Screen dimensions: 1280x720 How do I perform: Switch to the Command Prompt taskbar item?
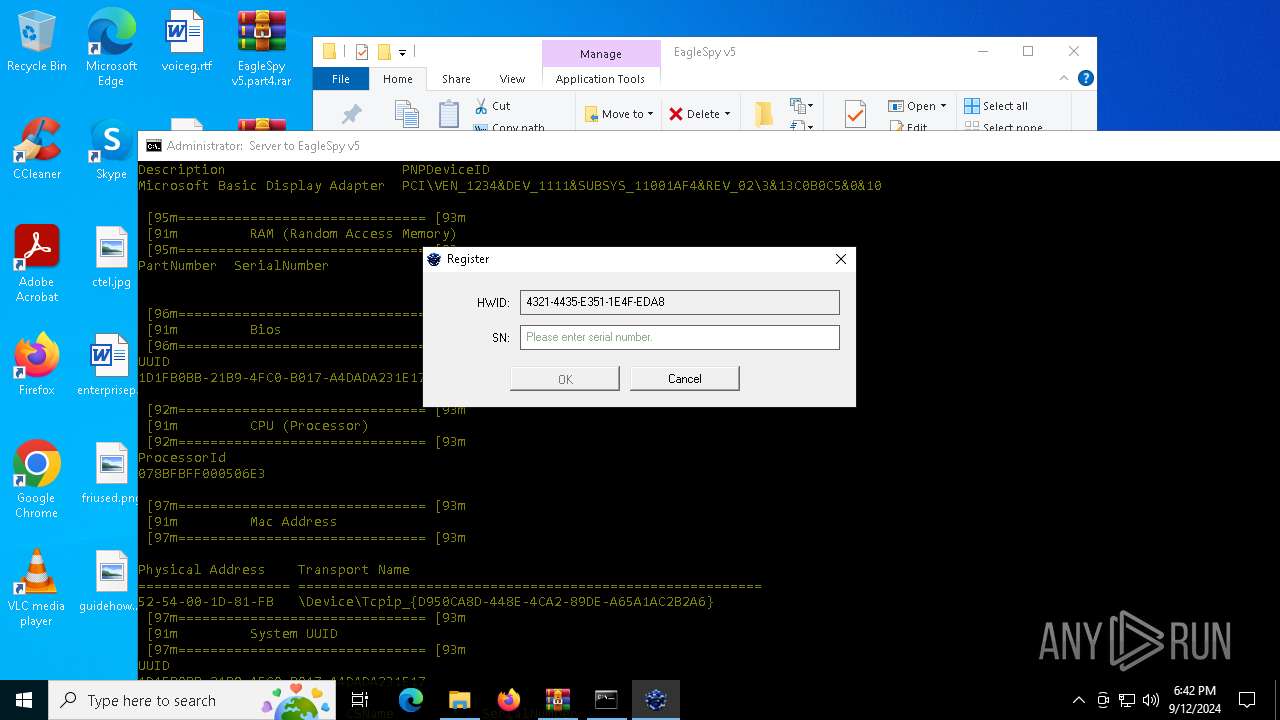[x=606, y=700]
